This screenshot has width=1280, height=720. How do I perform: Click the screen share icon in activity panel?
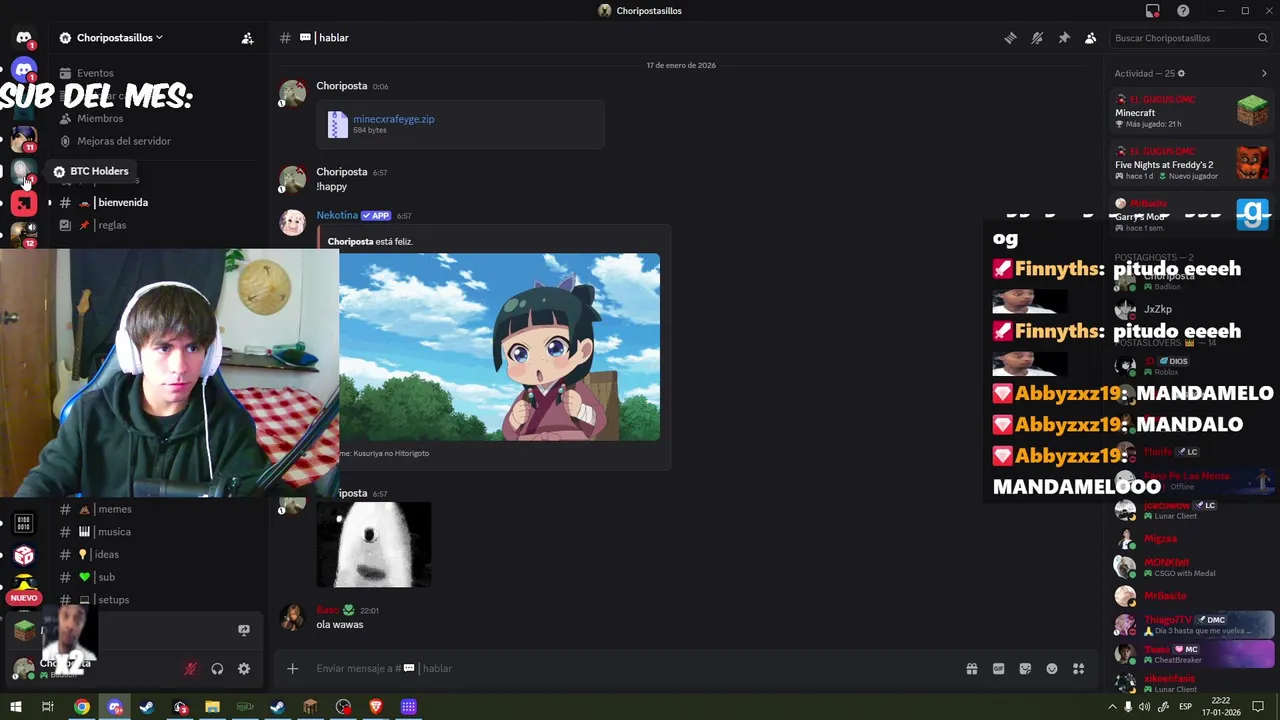point(243,630)
